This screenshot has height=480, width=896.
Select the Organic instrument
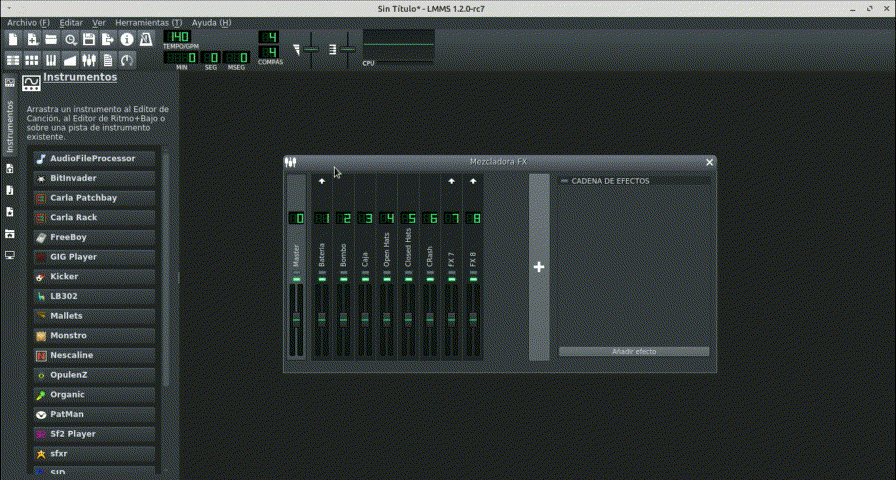click(x=94, y=395)
